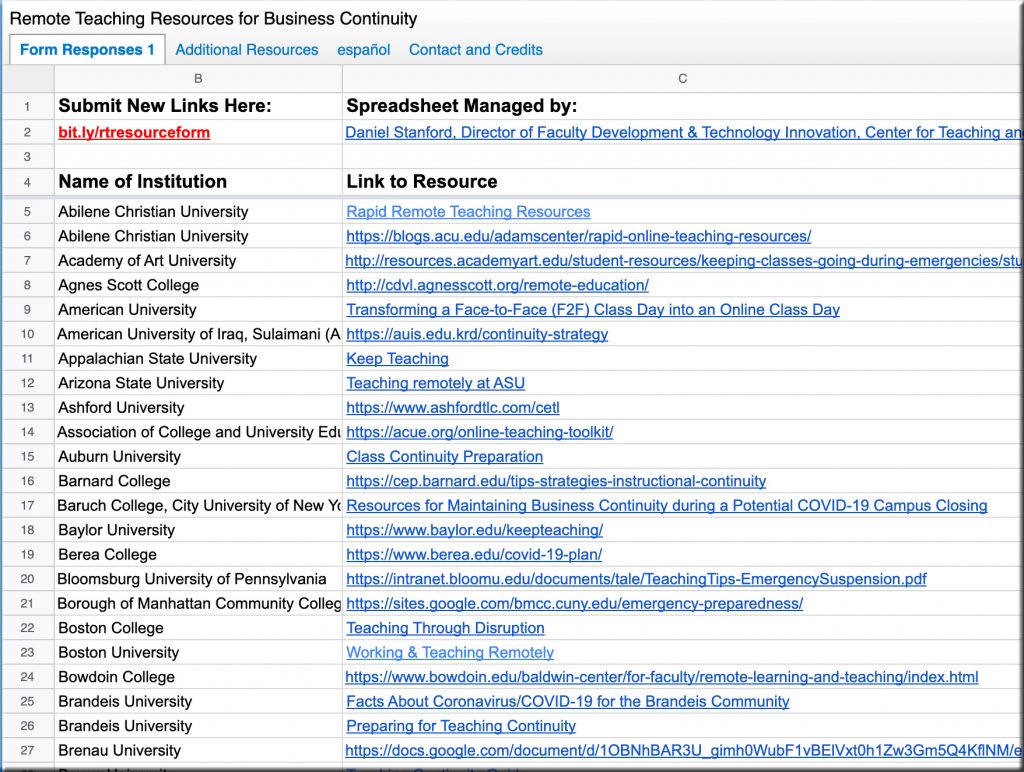Open the acue.org online-teaching-toolkit link
This screenshot has height=772, width=1024.
tap(479, 432)
